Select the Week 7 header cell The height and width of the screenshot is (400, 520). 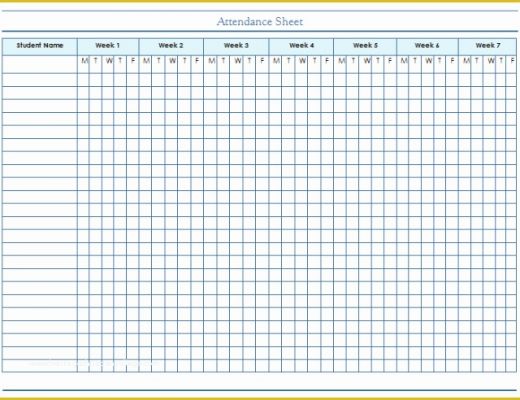pyautogui.click(x=487, y=47)
